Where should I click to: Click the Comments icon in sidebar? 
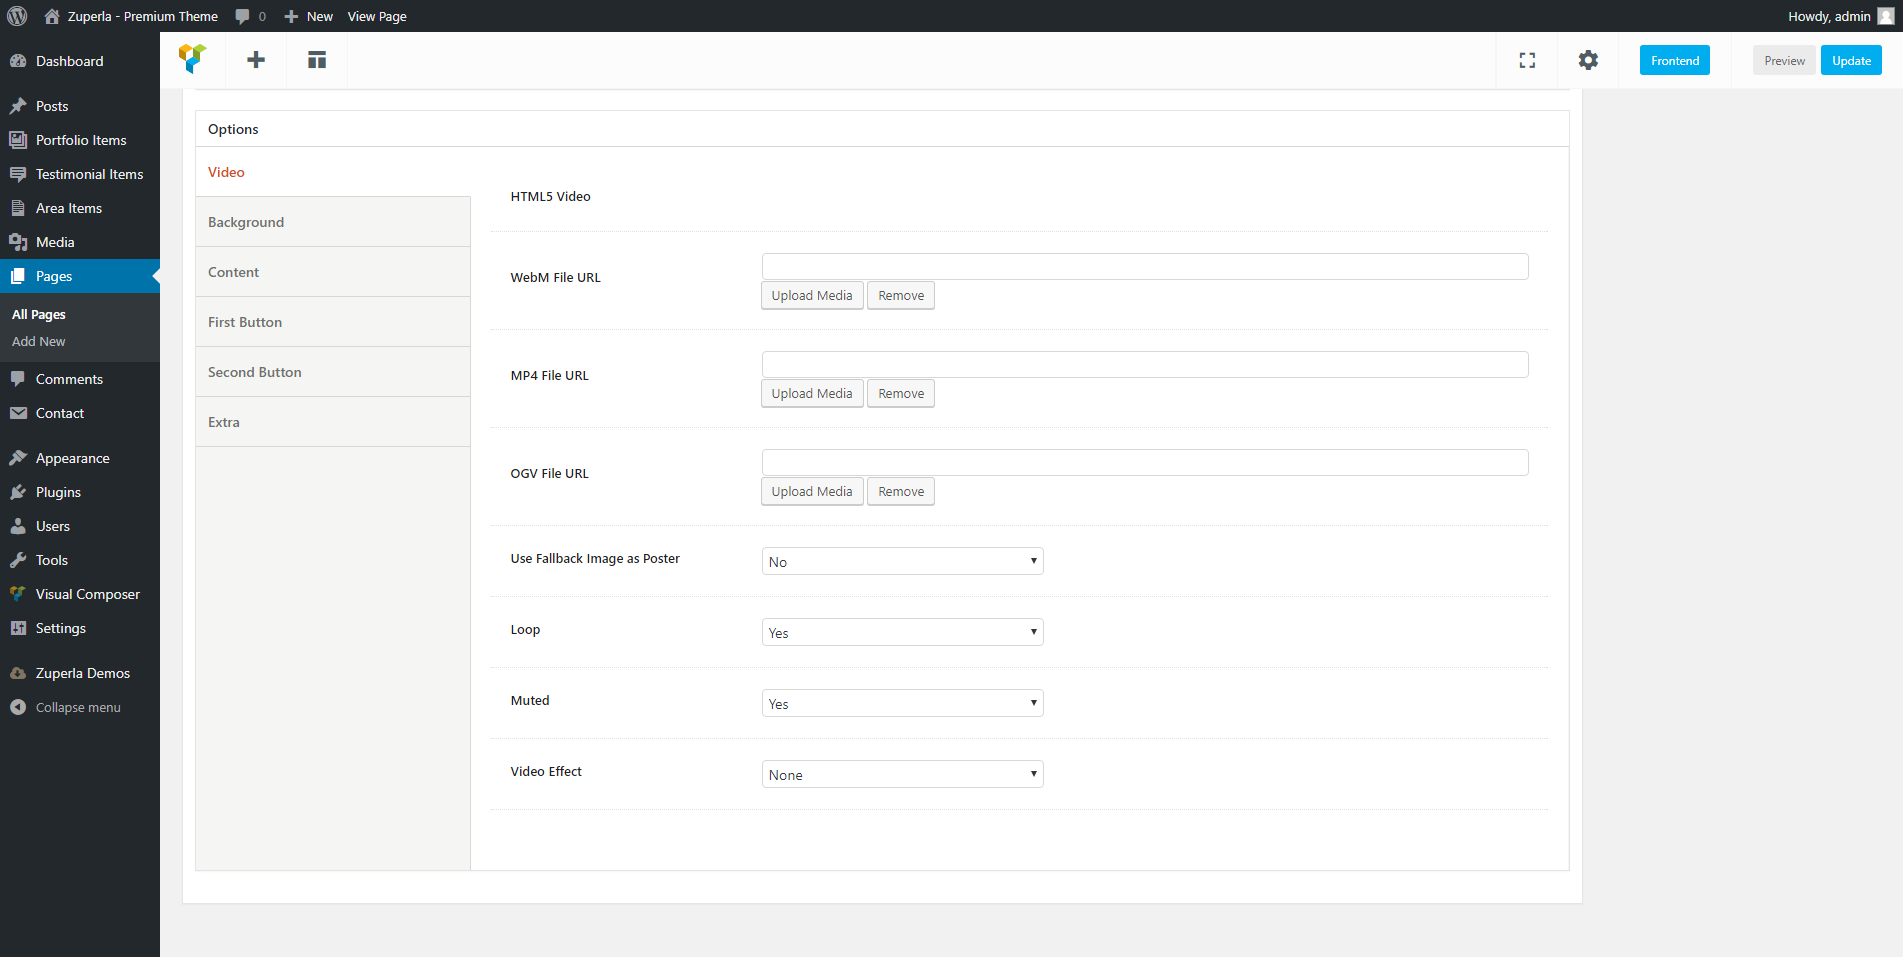coord(18,379)
